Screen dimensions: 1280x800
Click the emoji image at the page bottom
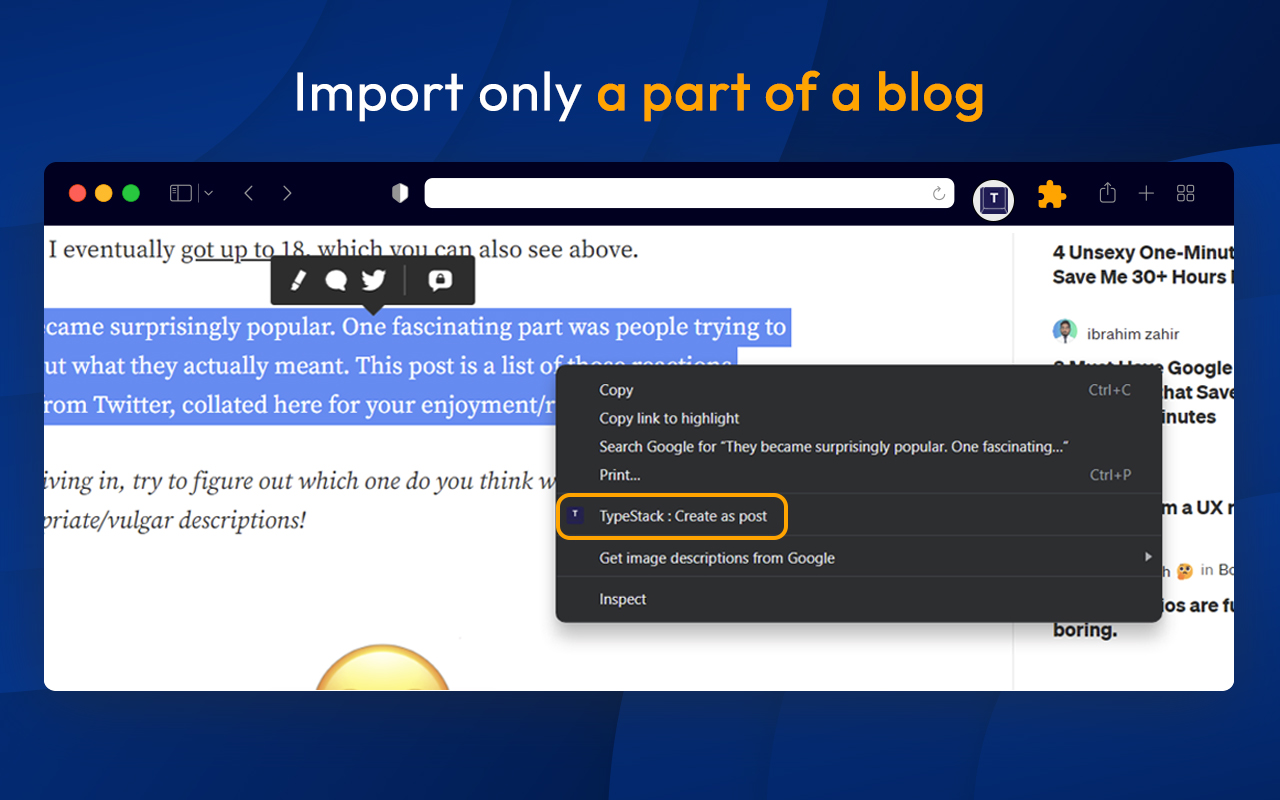tap(383, 667)
